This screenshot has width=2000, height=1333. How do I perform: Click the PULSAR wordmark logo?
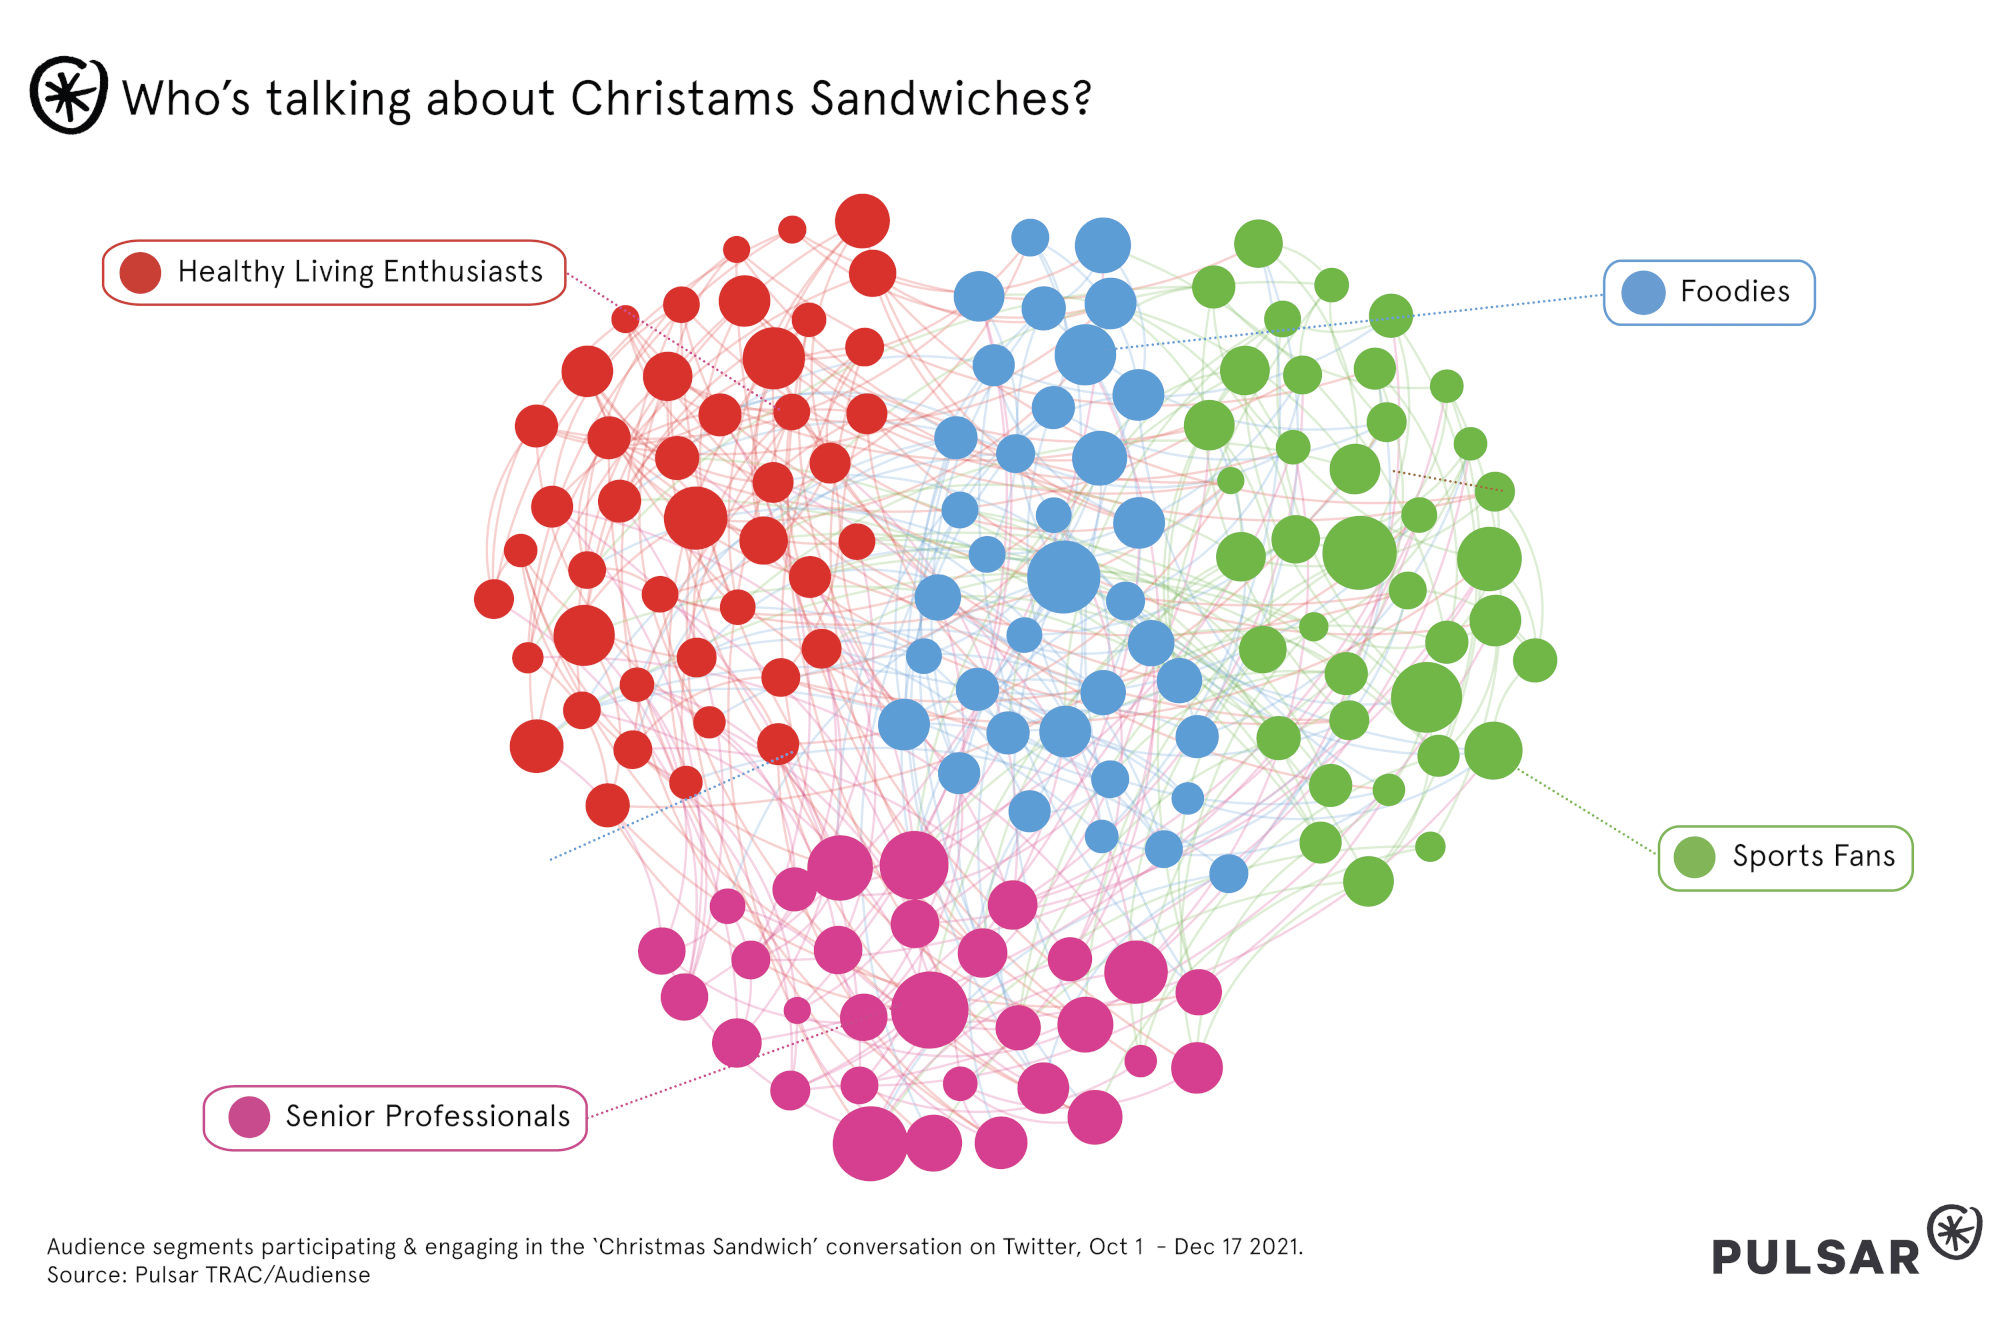1815,1258
